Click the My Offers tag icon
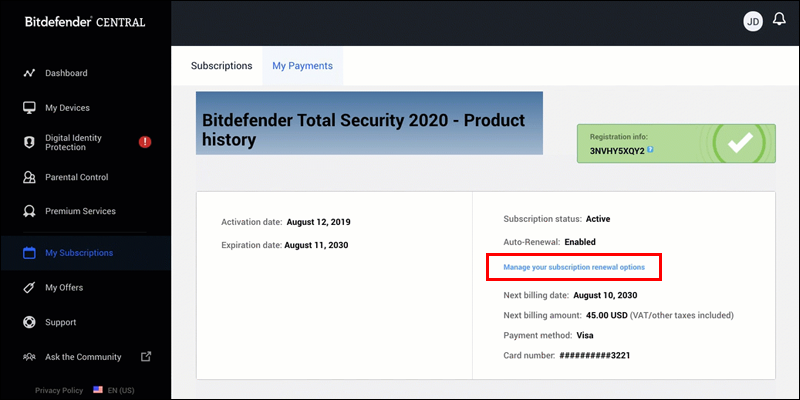This screenshot has width=800, height=400. [29, 288]
